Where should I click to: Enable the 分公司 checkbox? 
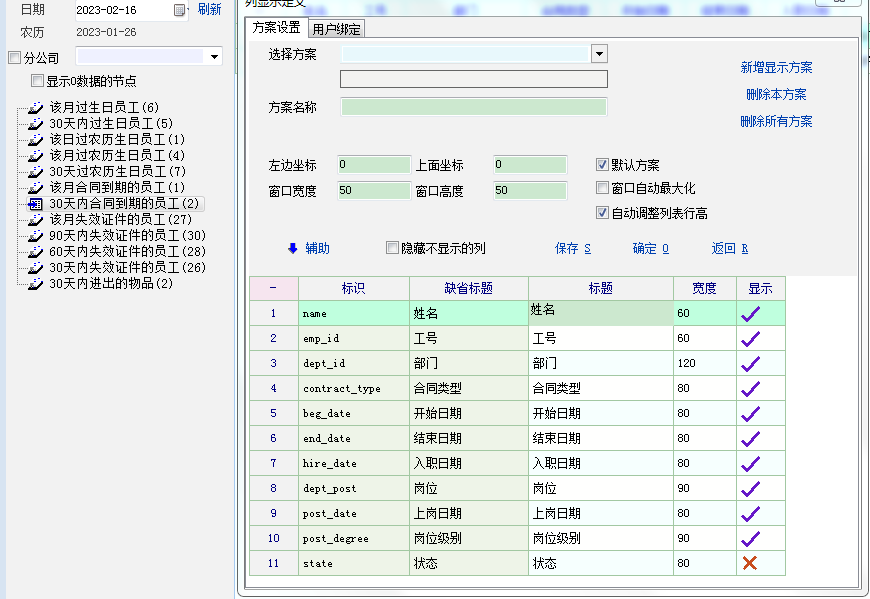click(14, 58)
